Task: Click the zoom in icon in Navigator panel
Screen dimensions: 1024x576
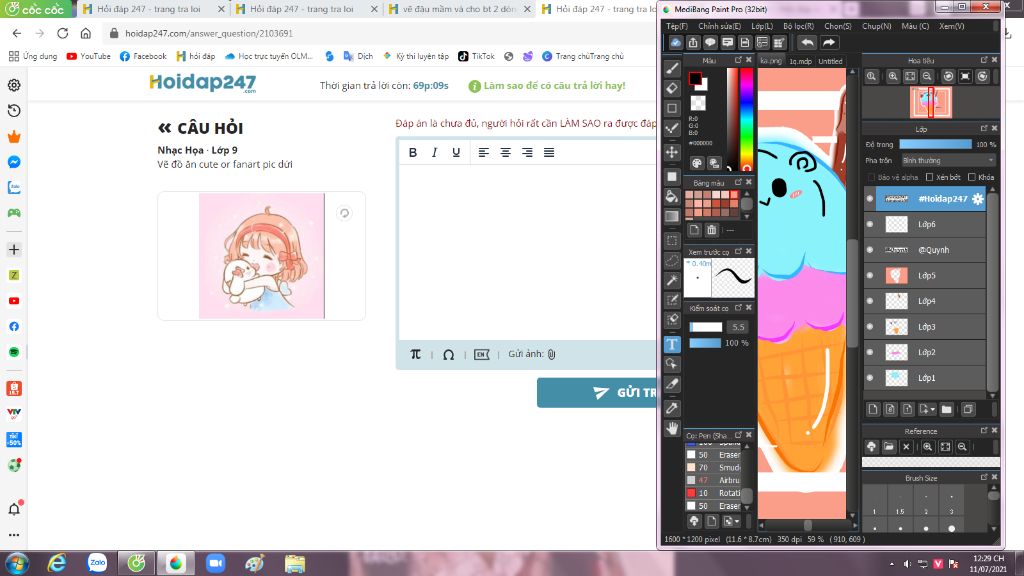Action: click(893, 76)
